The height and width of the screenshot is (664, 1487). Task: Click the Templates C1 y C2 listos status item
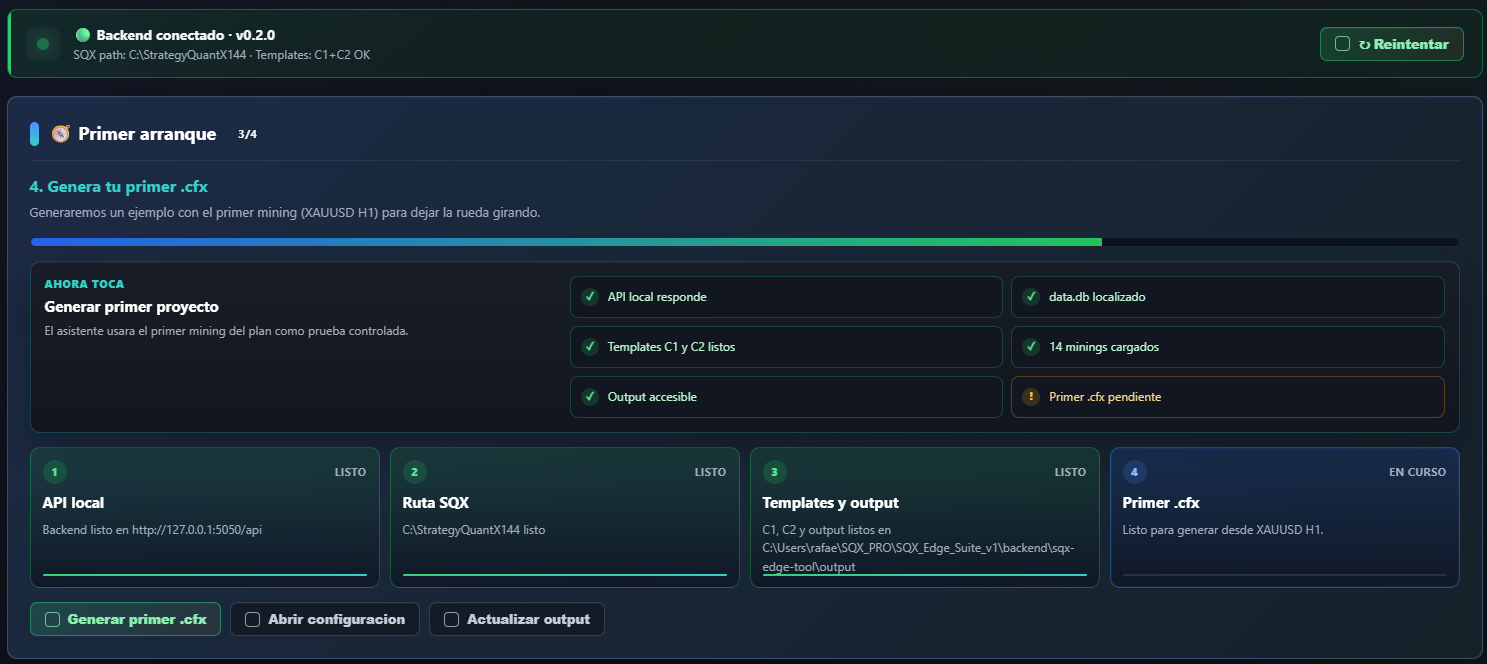point(786,347)
